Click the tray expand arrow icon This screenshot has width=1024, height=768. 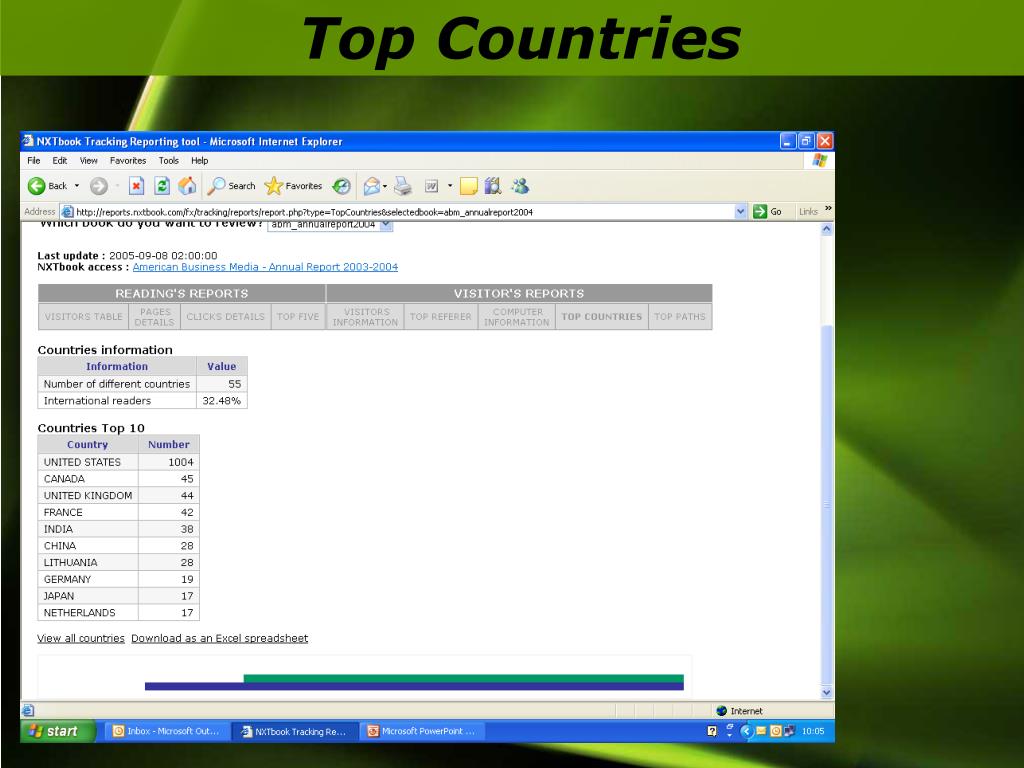click(x=746, y=731)
